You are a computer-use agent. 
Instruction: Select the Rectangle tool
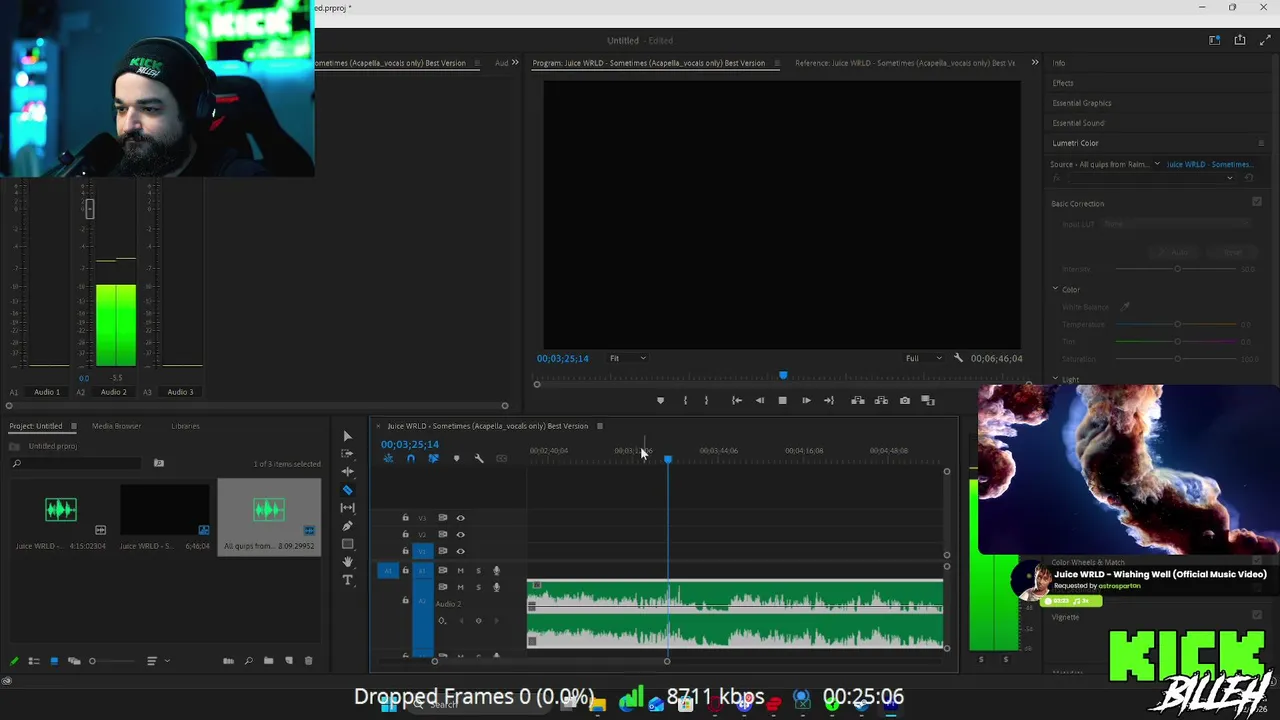click(x=347, y=544)
